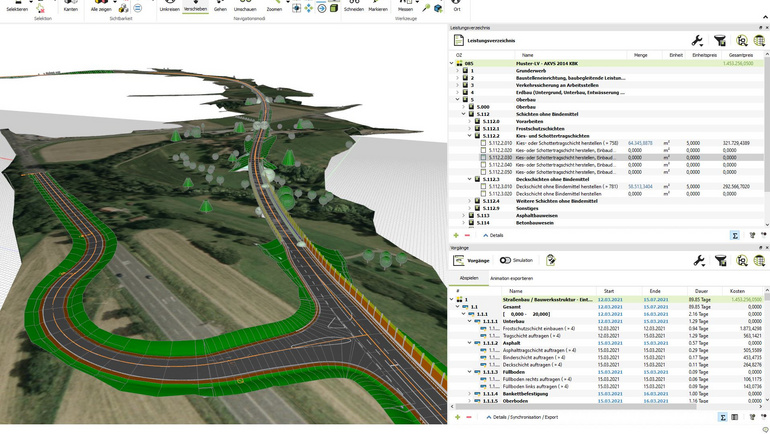Switch to Animation exportieren tab

pos(511,278)
